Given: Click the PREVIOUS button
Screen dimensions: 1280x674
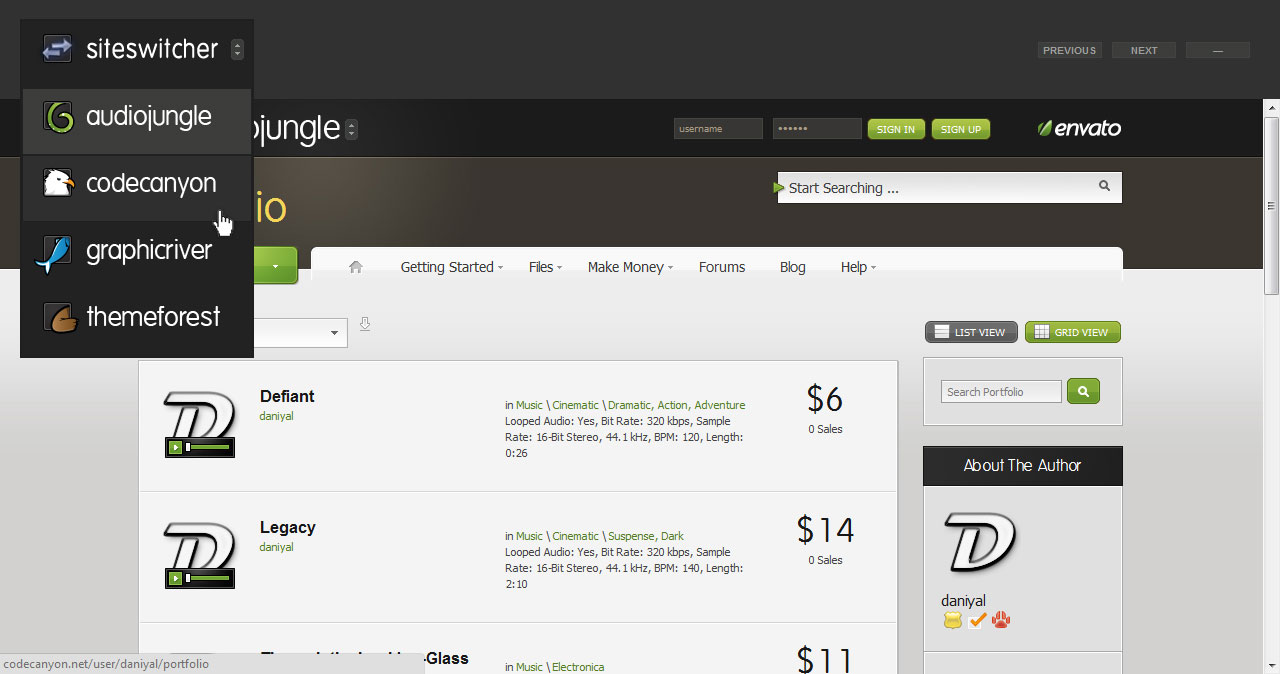Looking at the screenshot, I should tap(1070, 50).
